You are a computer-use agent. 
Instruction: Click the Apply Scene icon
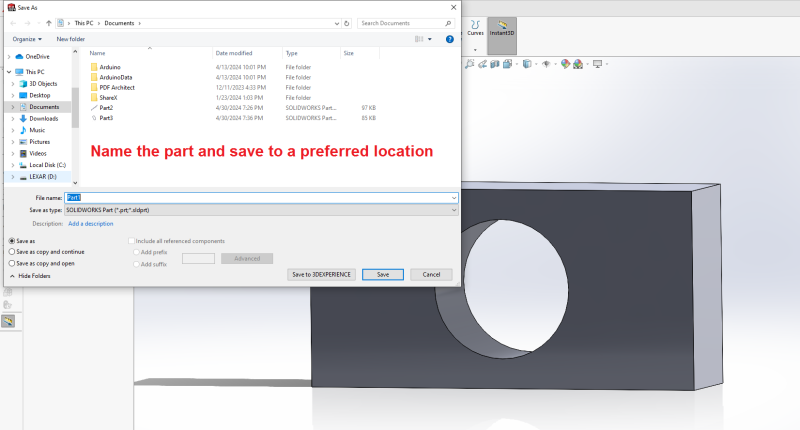(x=578, y=64)
